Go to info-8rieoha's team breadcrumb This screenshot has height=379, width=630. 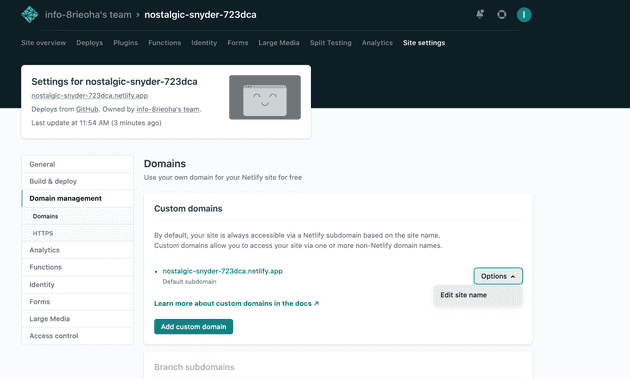(88, 14)
